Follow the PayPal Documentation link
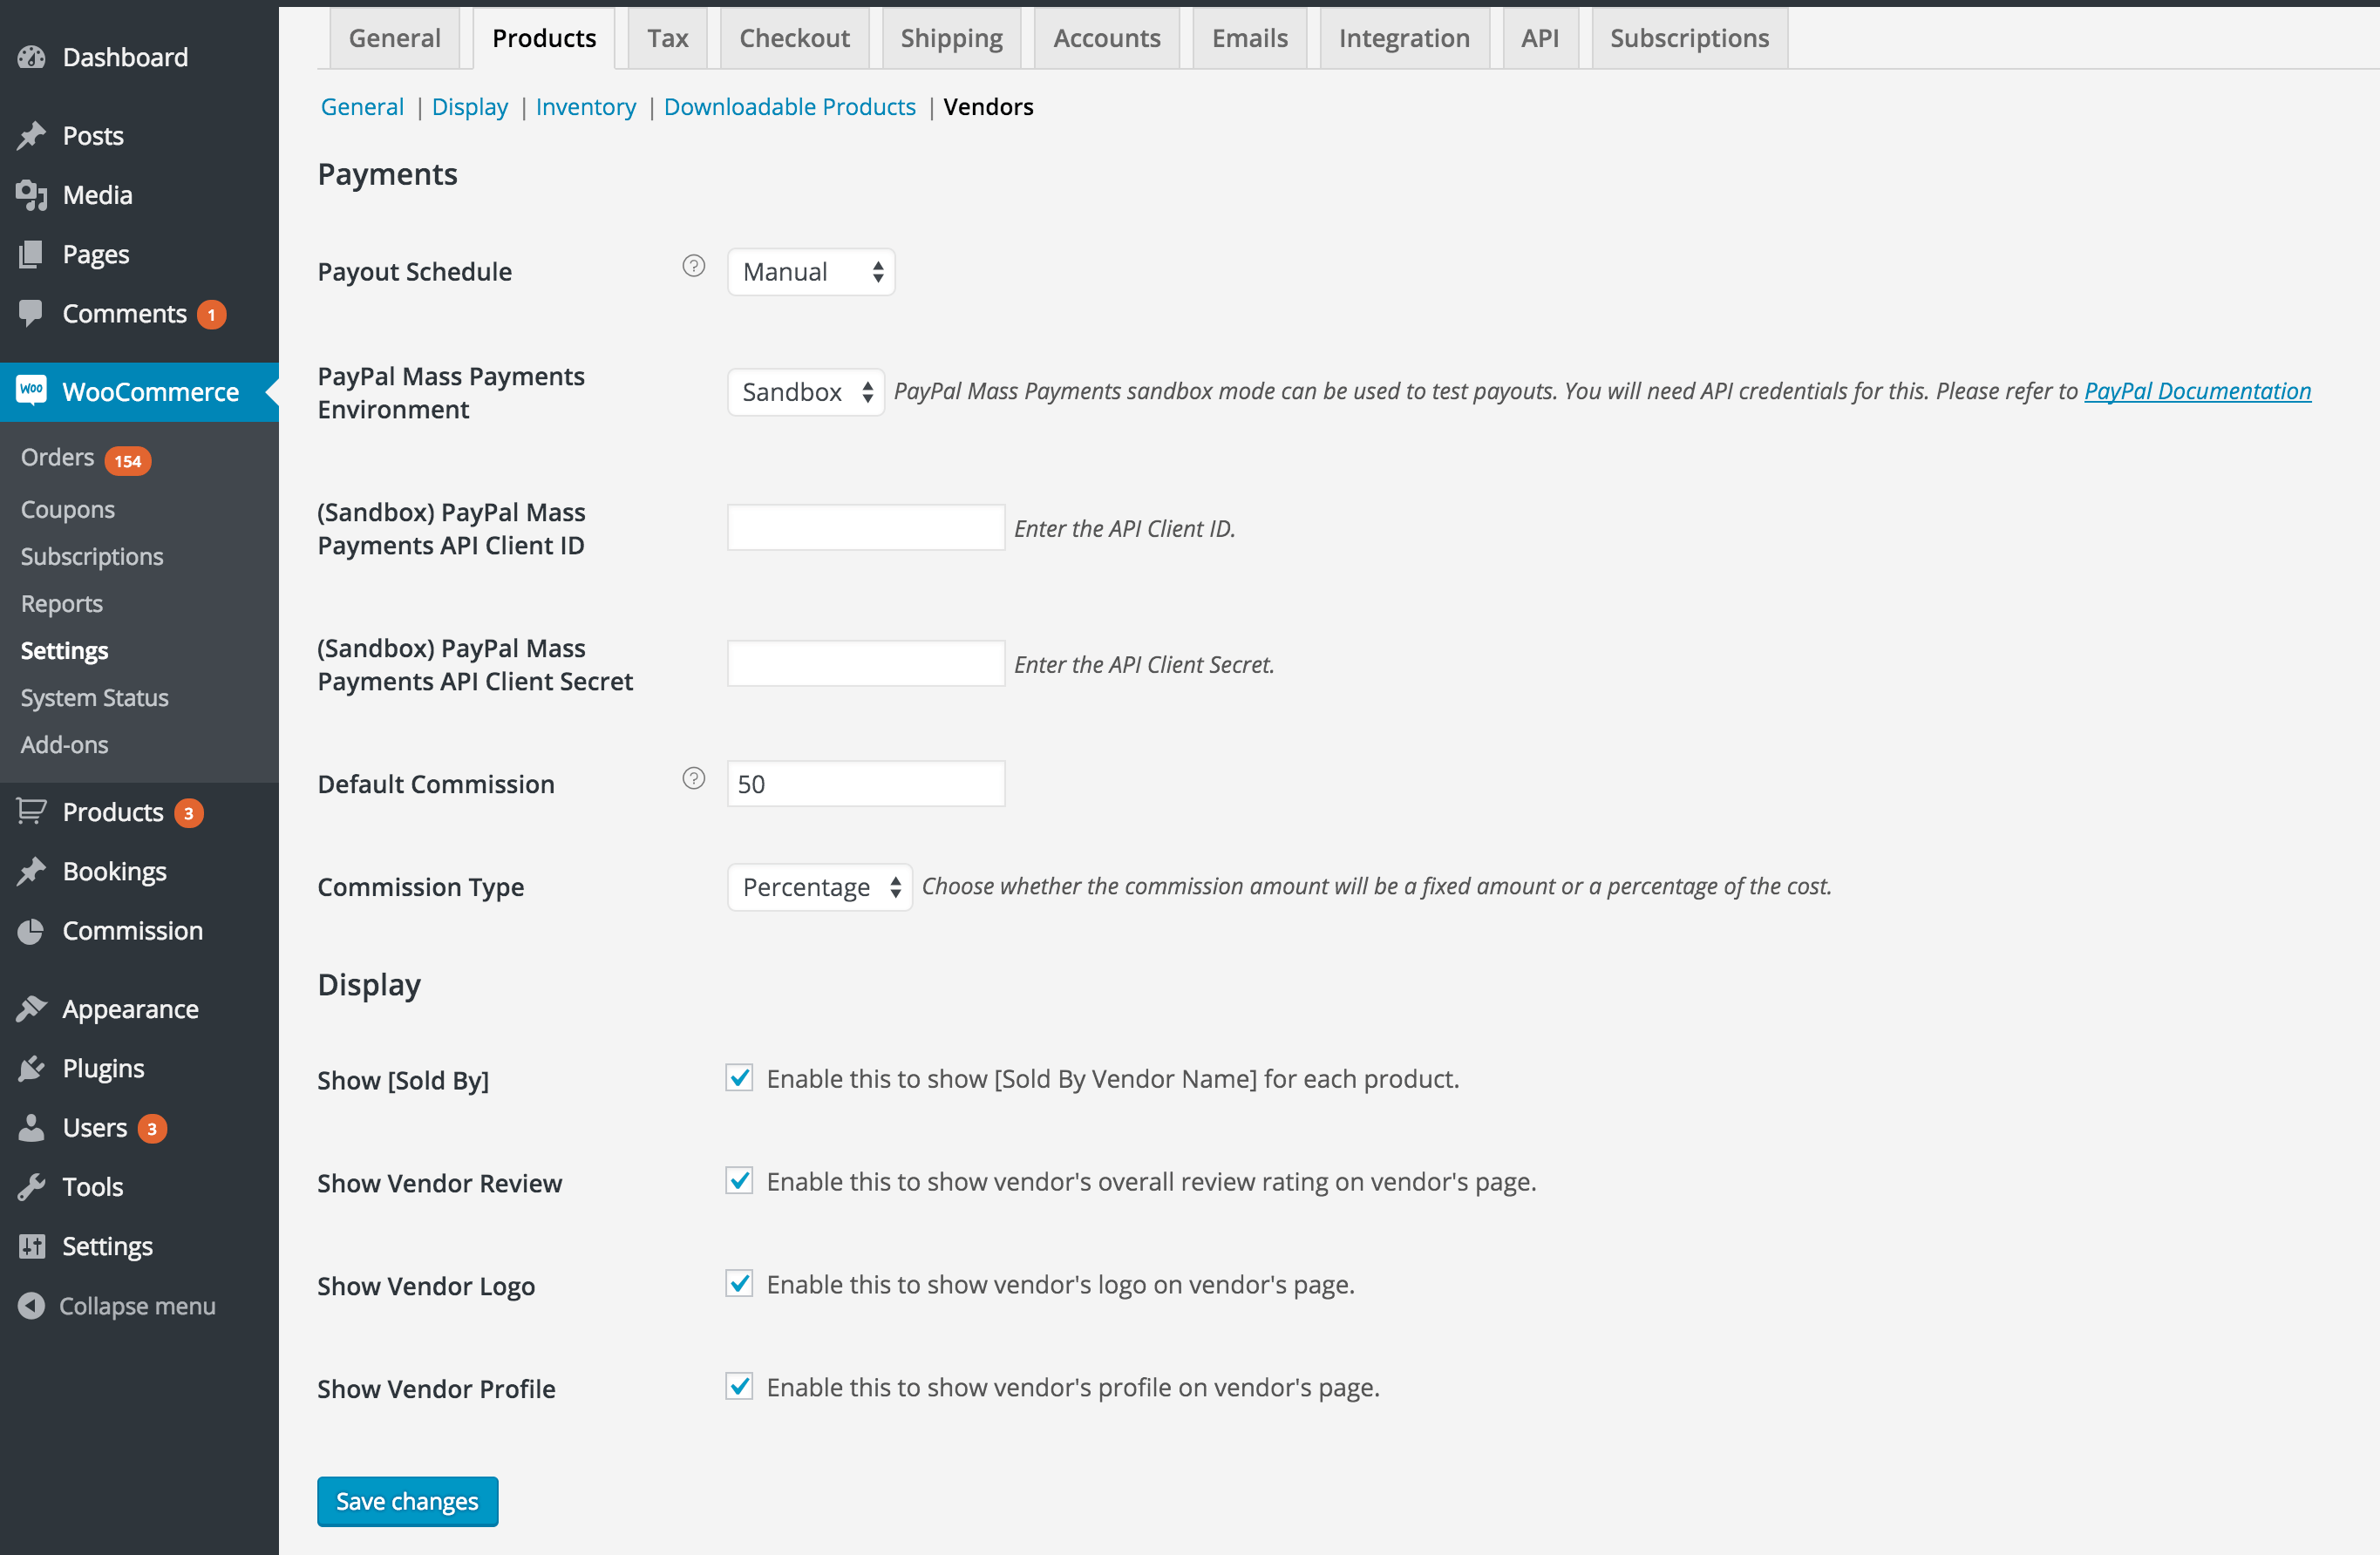 (2196, 391)
